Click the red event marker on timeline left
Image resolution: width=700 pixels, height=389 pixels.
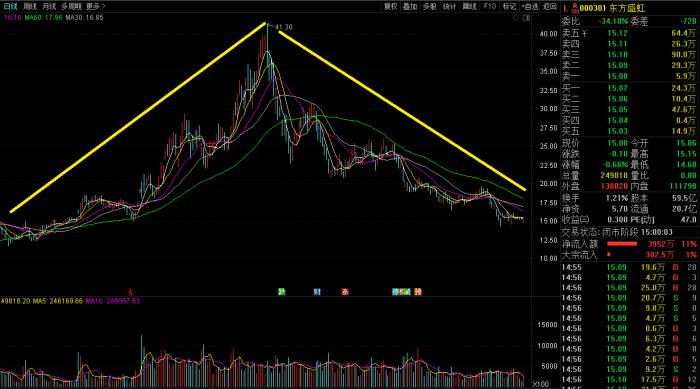point(130,293)
